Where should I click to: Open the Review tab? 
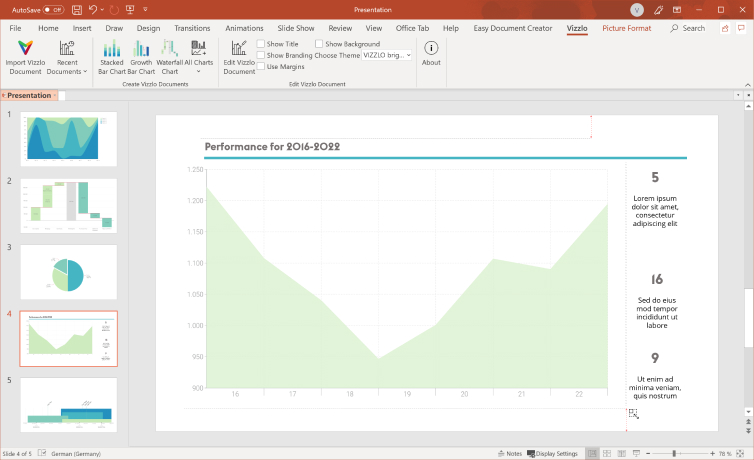point(340,28)
